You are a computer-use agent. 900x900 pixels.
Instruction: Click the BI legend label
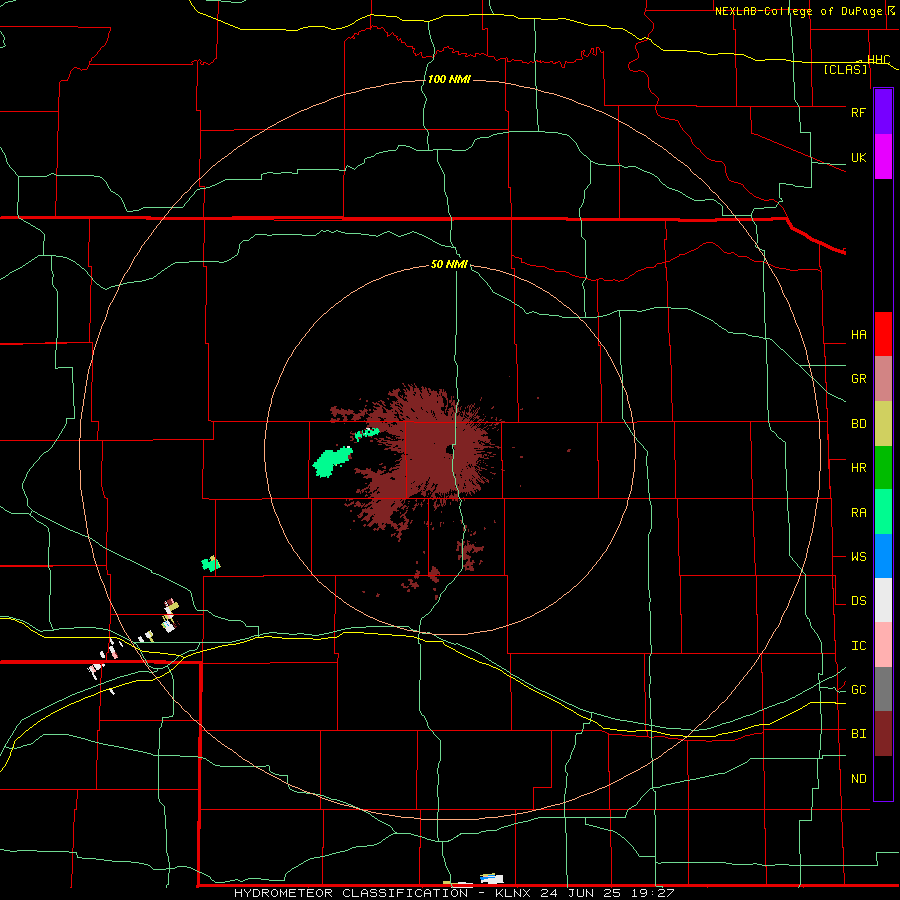pos(859,734)
